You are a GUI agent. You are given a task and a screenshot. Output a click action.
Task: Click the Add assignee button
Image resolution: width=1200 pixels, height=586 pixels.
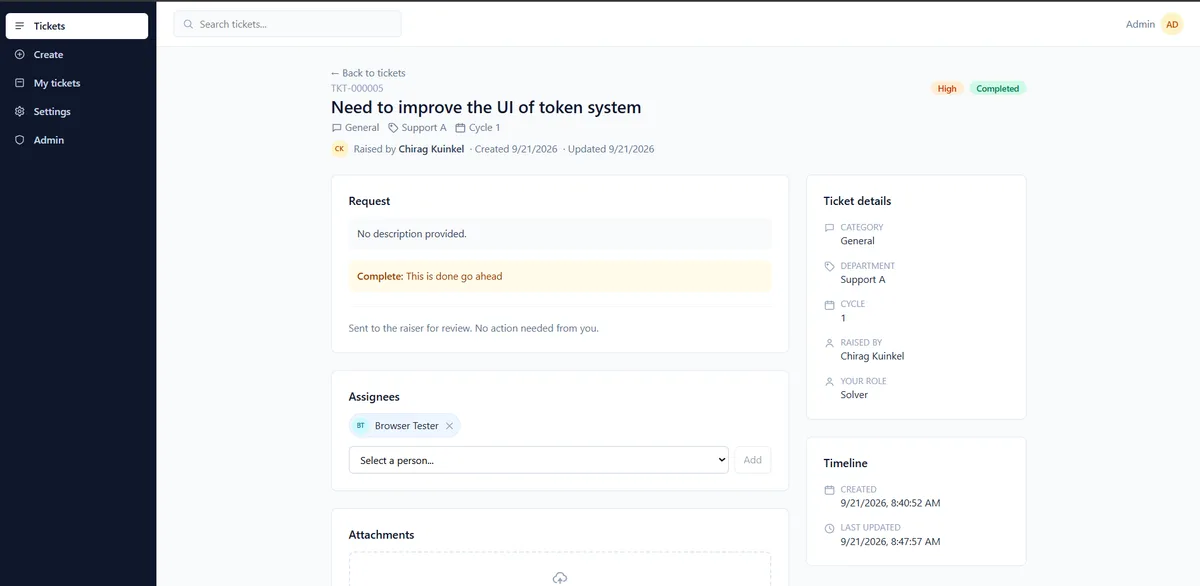[753, 460]
